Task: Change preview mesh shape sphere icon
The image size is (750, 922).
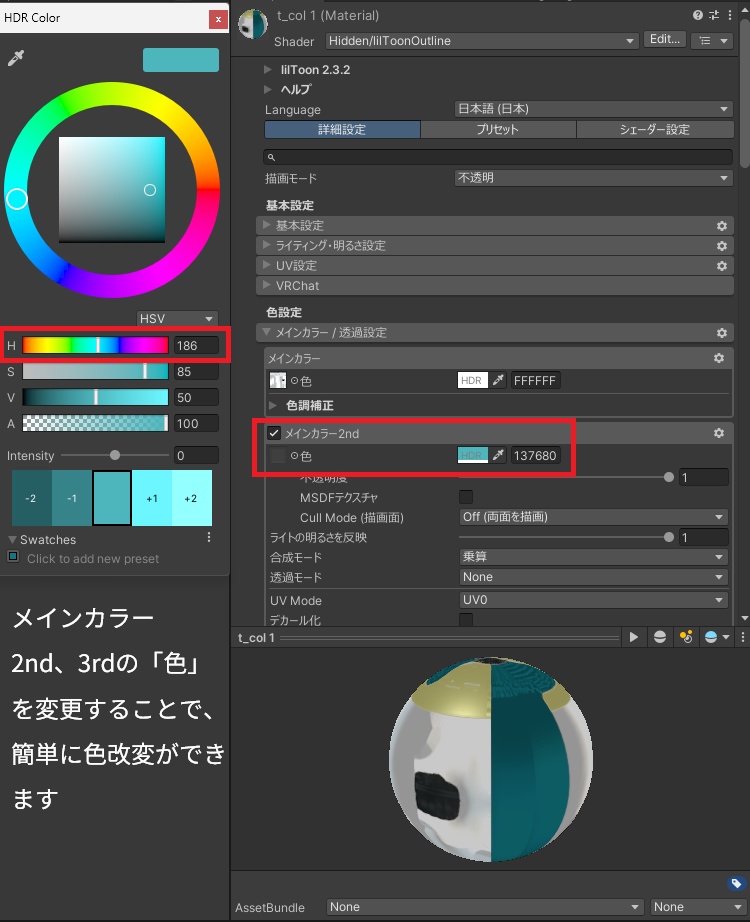Action: (660, 637)
